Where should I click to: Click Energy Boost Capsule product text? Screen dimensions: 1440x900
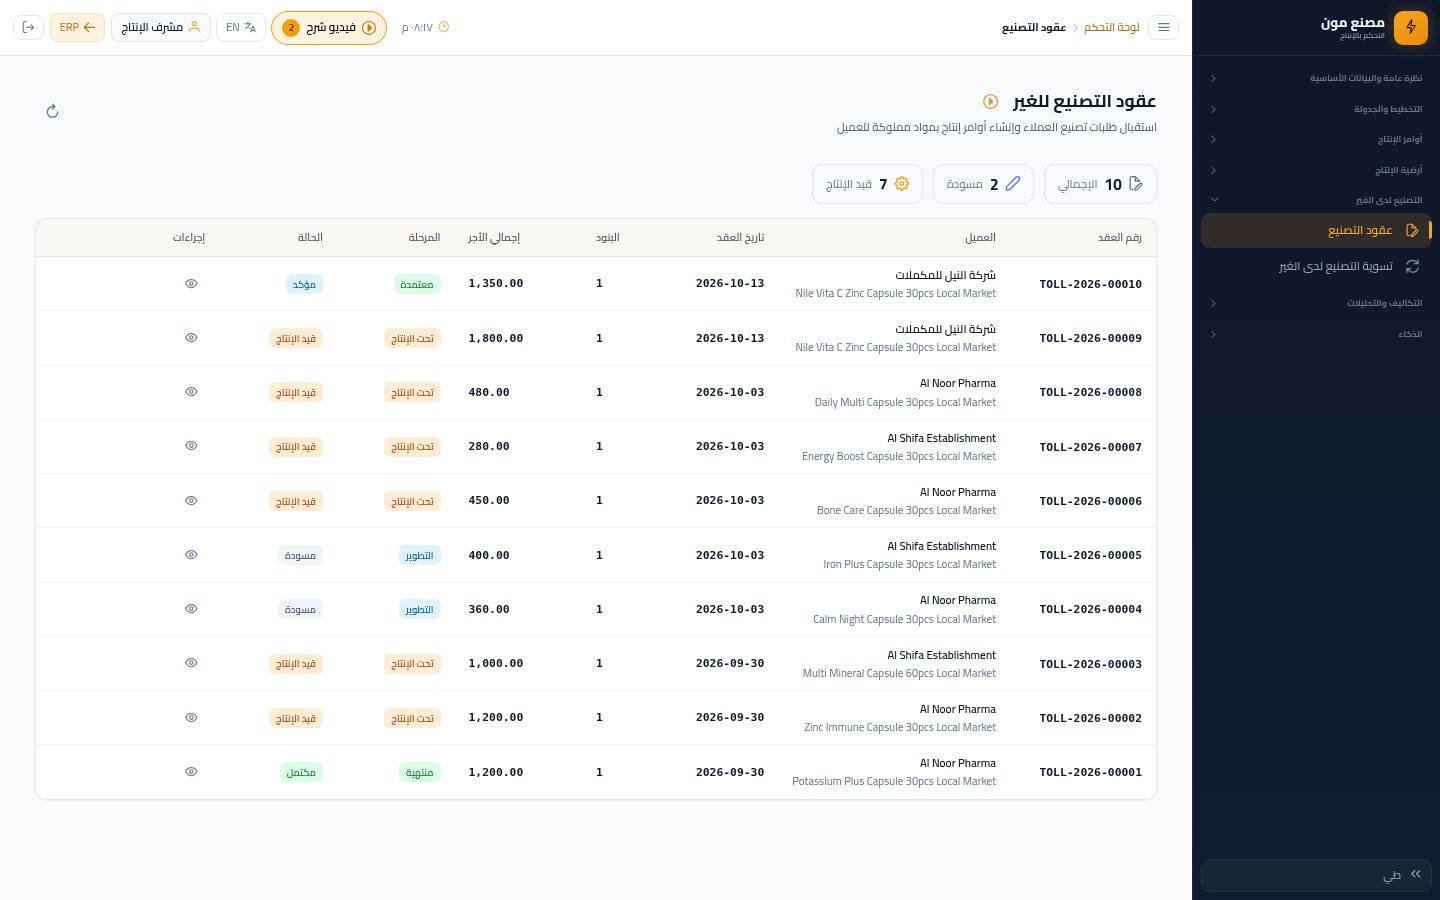click(899, 457)
